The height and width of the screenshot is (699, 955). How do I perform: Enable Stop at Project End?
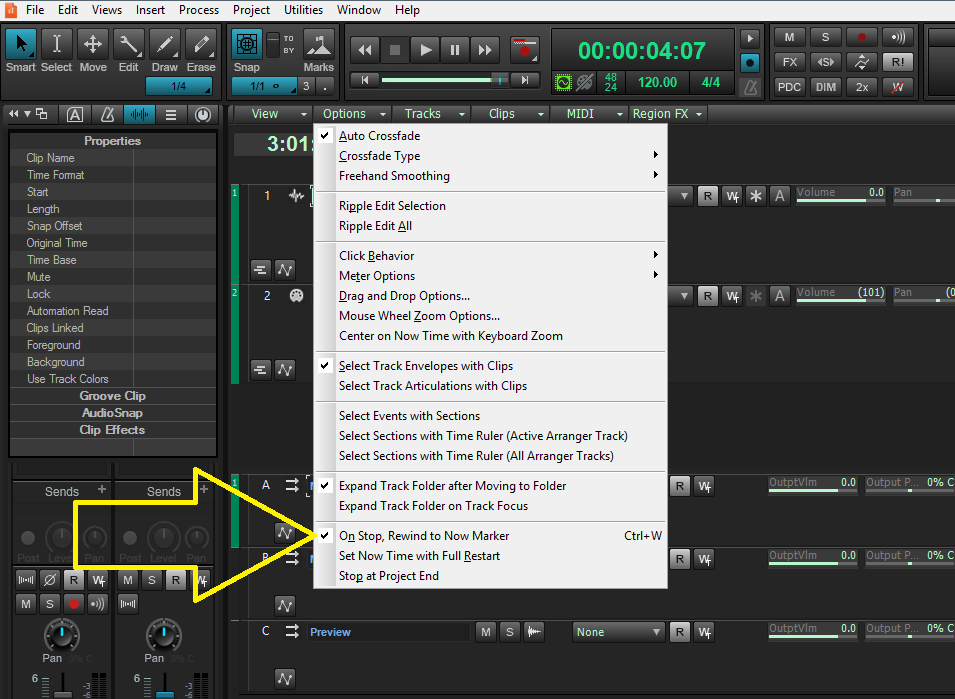(490, 576)
